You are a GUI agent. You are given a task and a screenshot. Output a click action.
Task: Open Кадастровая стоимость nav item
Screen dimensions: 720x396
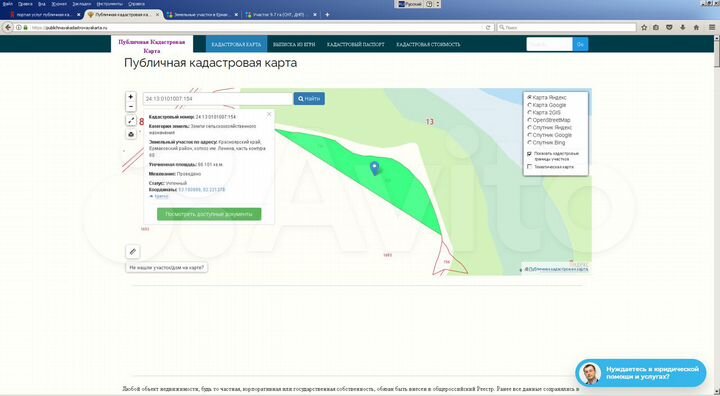tap(428, 45)
